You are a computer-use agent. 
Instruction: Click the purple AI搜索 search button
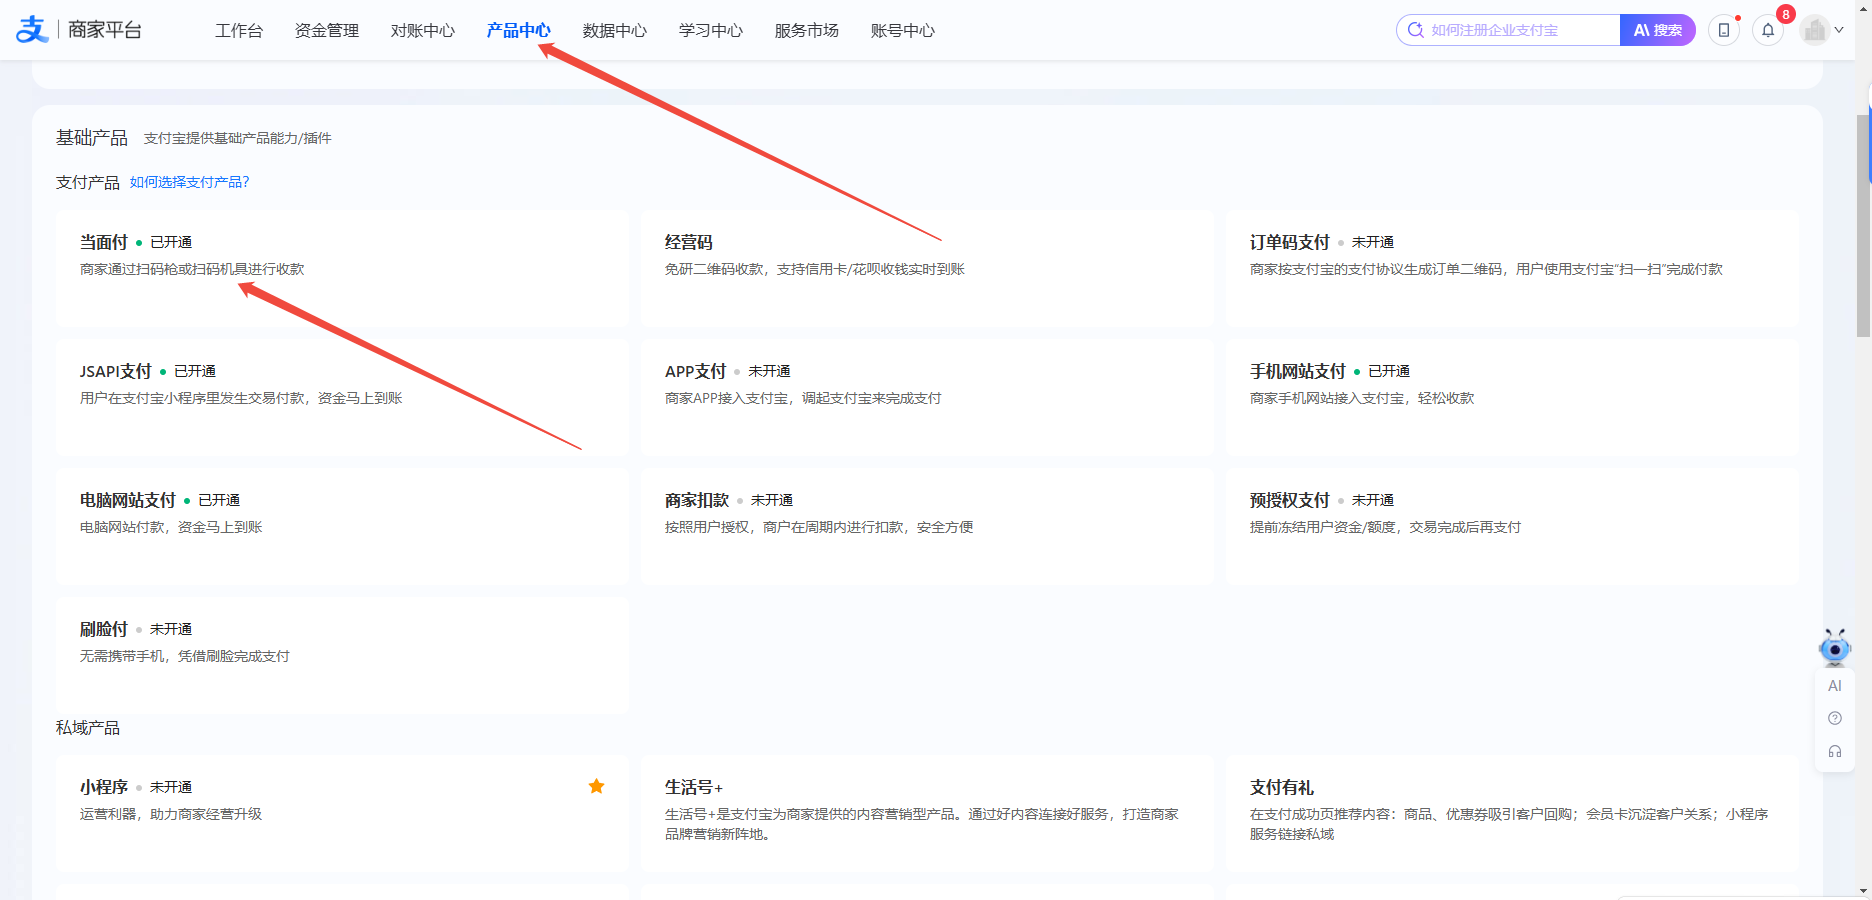[1657, 30]
